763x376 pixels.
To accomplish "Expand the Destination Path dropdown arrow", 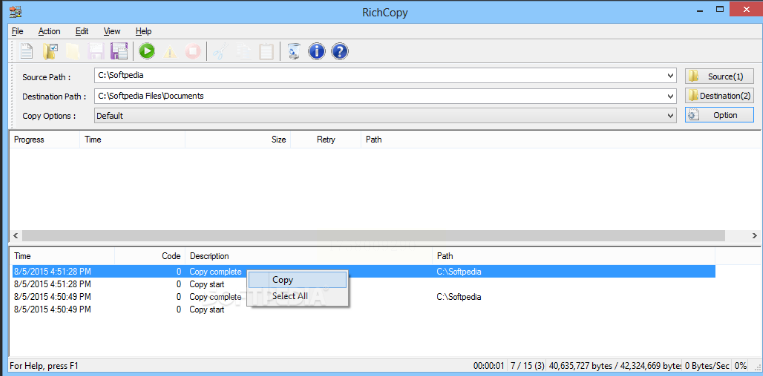I will pyautogui.click(x=671, y=96).
